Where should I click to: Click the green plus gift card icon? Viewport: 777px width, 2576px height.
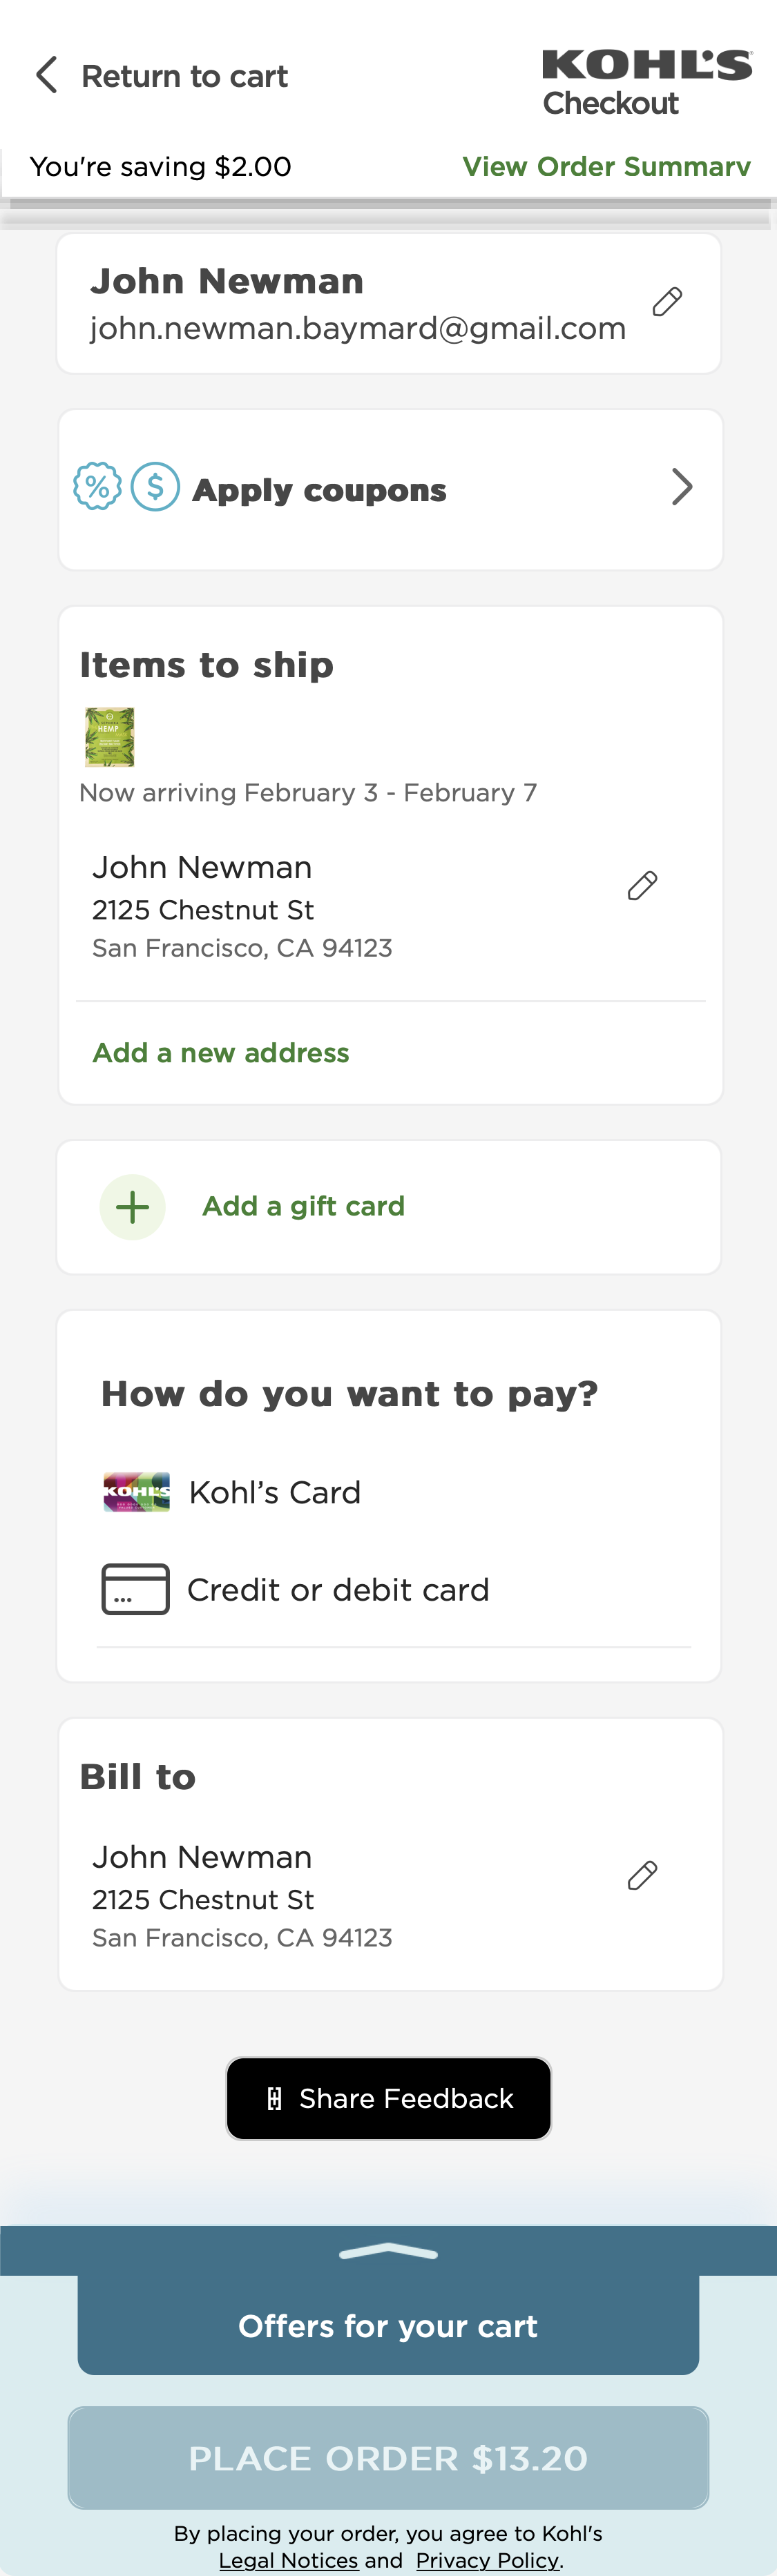coord(132,1207)
